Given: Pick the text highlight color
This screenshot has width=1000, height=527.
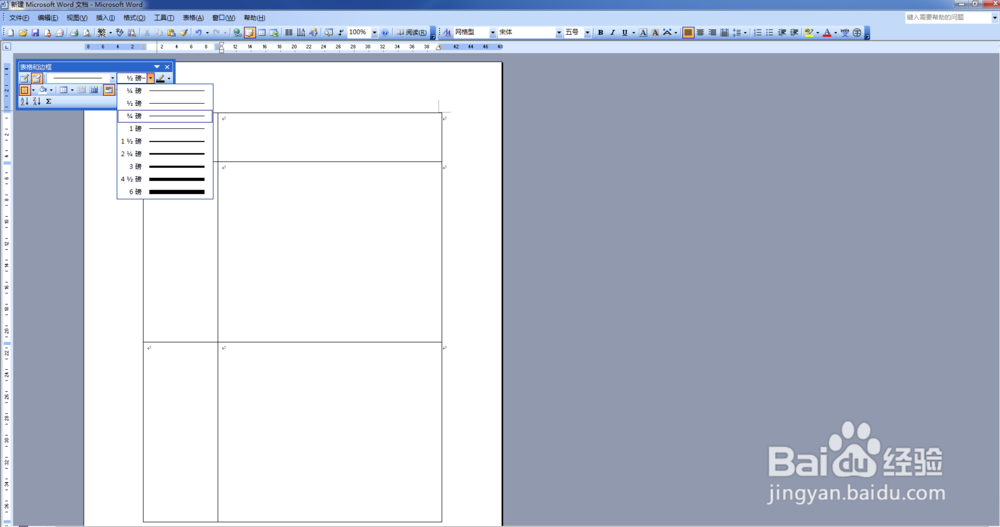Looking at the screenshot, I should coord(809,32).
